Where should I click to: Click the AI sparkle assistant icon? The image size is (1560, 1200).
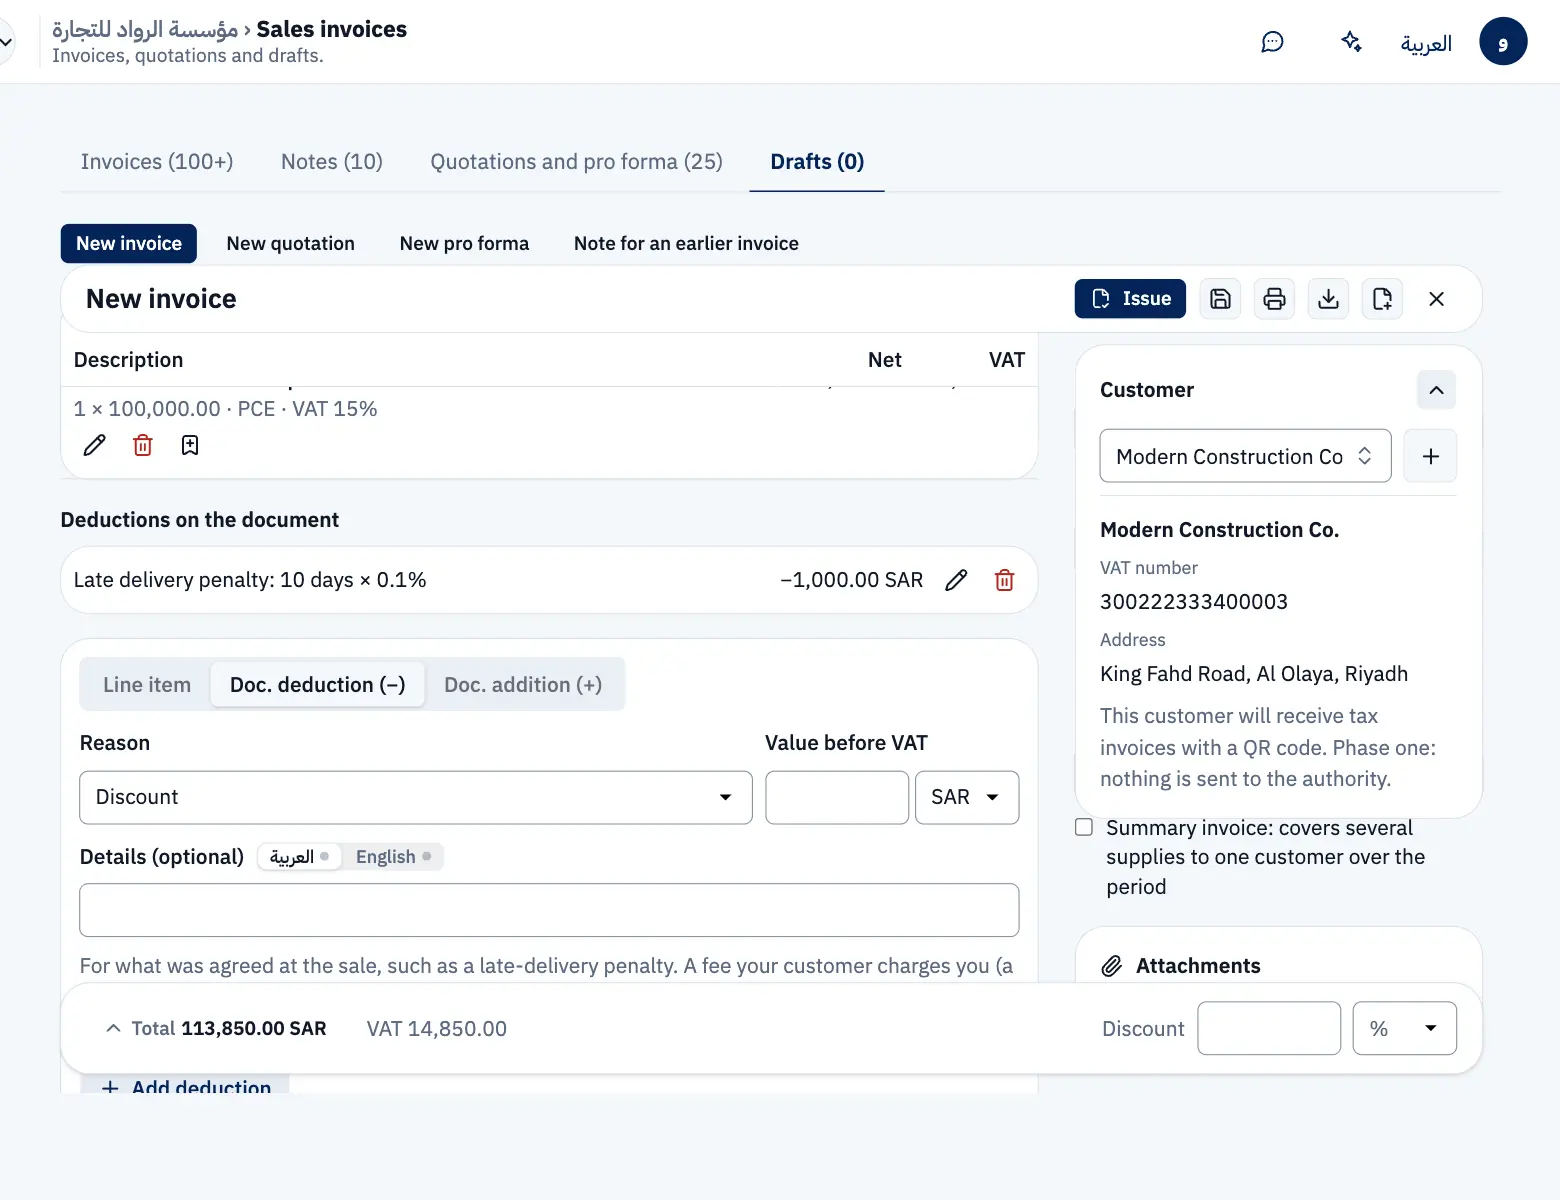[x=1351, y=42]
